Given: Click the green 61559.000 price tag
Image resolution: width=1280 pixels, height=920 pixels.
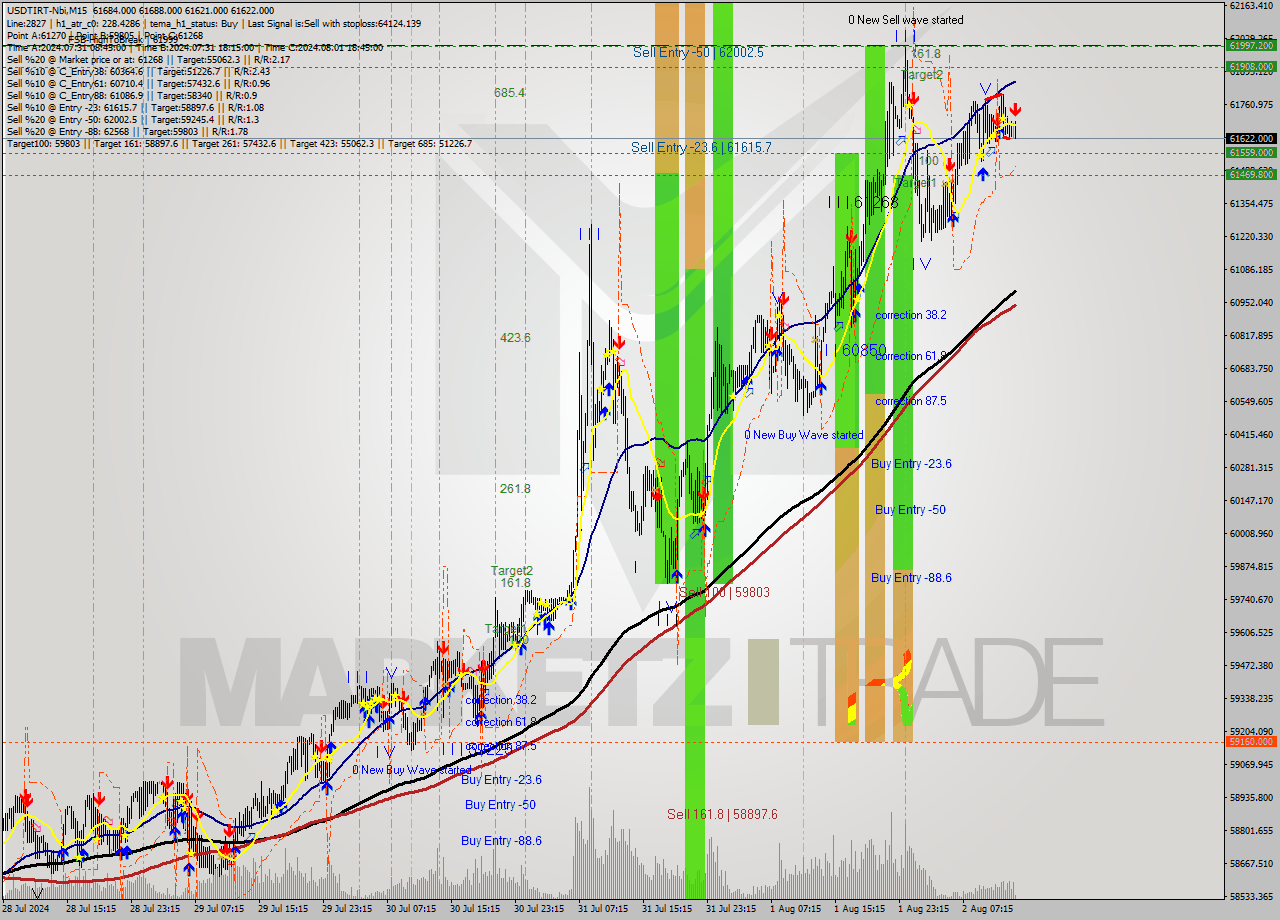Looking at the screenshot, I should 1250,152.
